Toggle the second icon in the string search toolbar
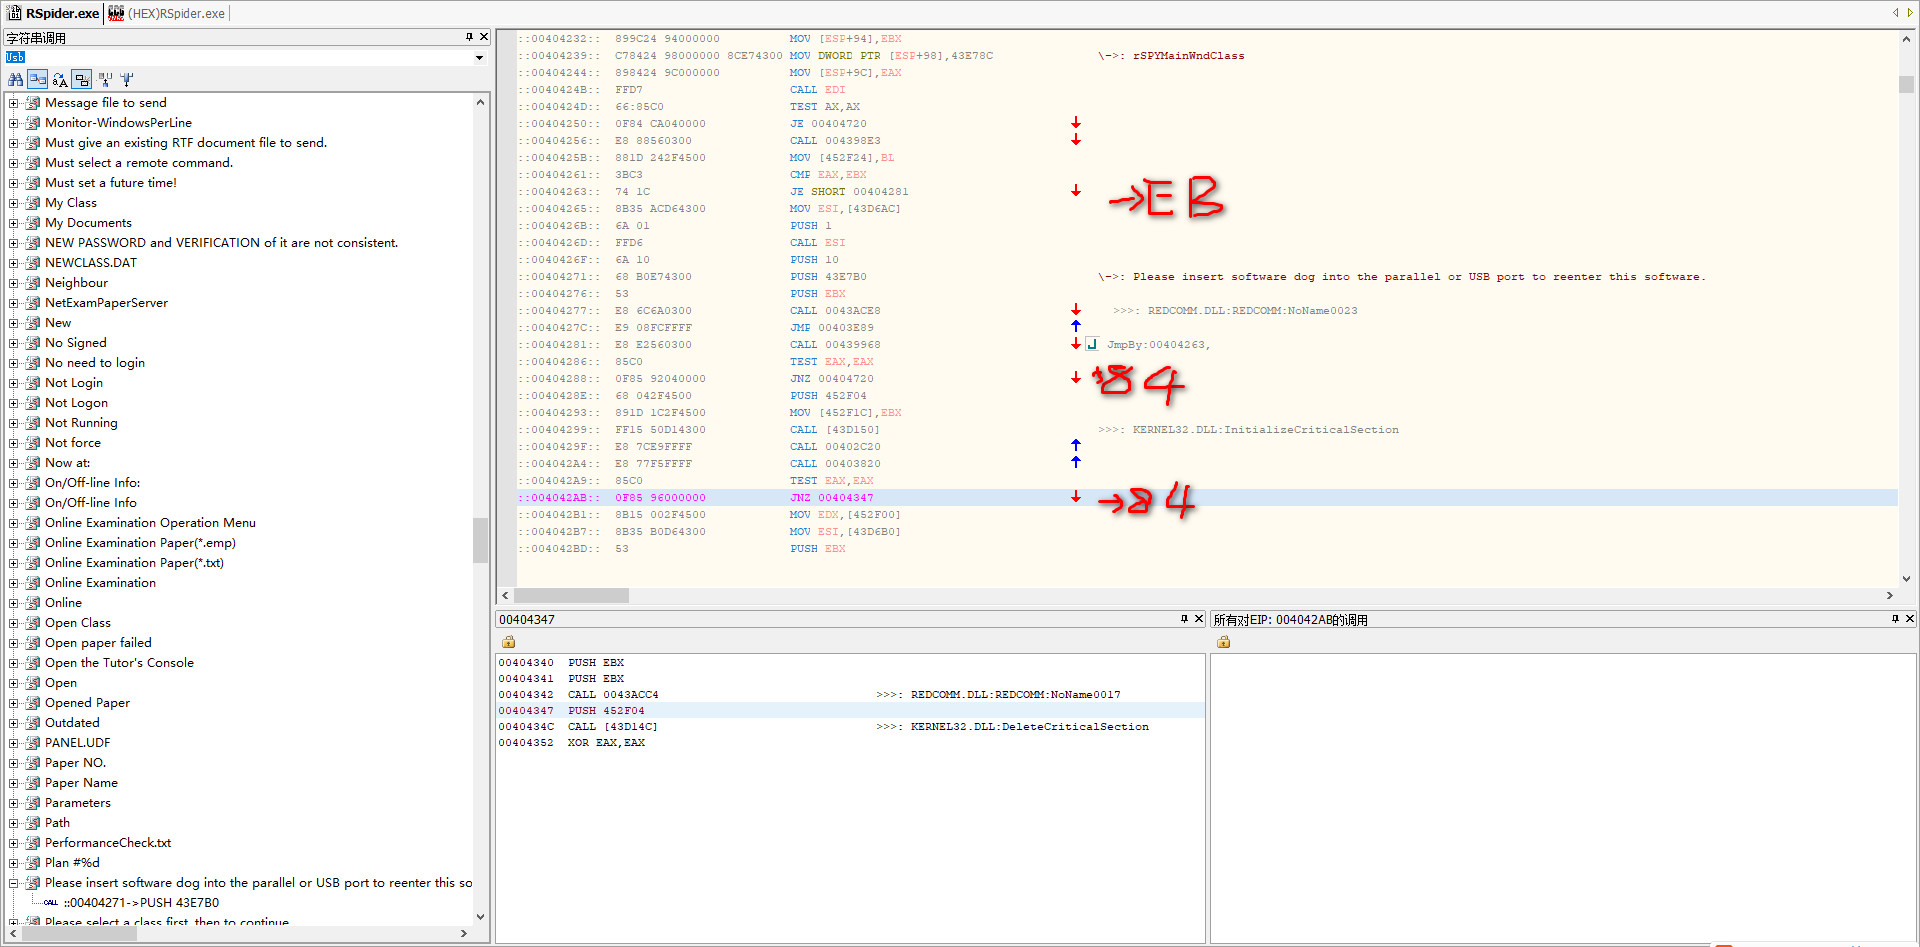Screen dimensions: 1920x947 37,80
